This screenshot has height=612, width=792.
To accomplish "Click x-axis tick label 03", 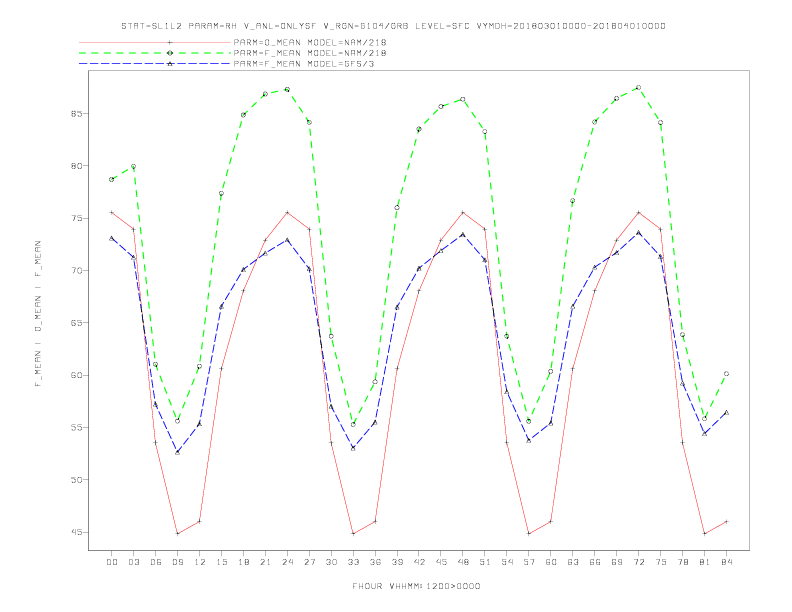I will [133, 562].
